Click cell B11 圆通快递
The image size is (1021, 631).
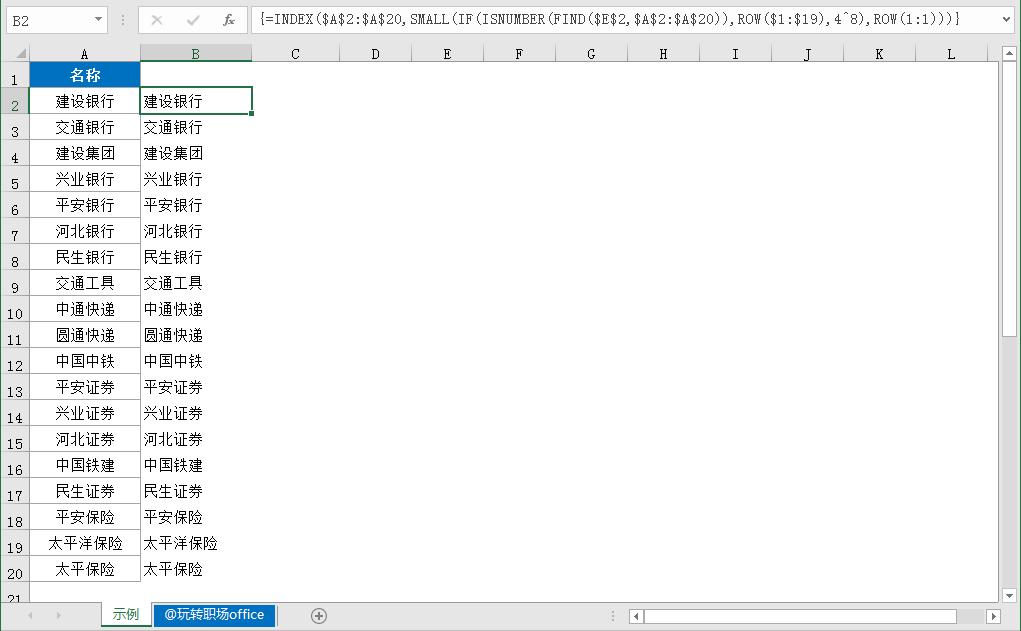196,335
